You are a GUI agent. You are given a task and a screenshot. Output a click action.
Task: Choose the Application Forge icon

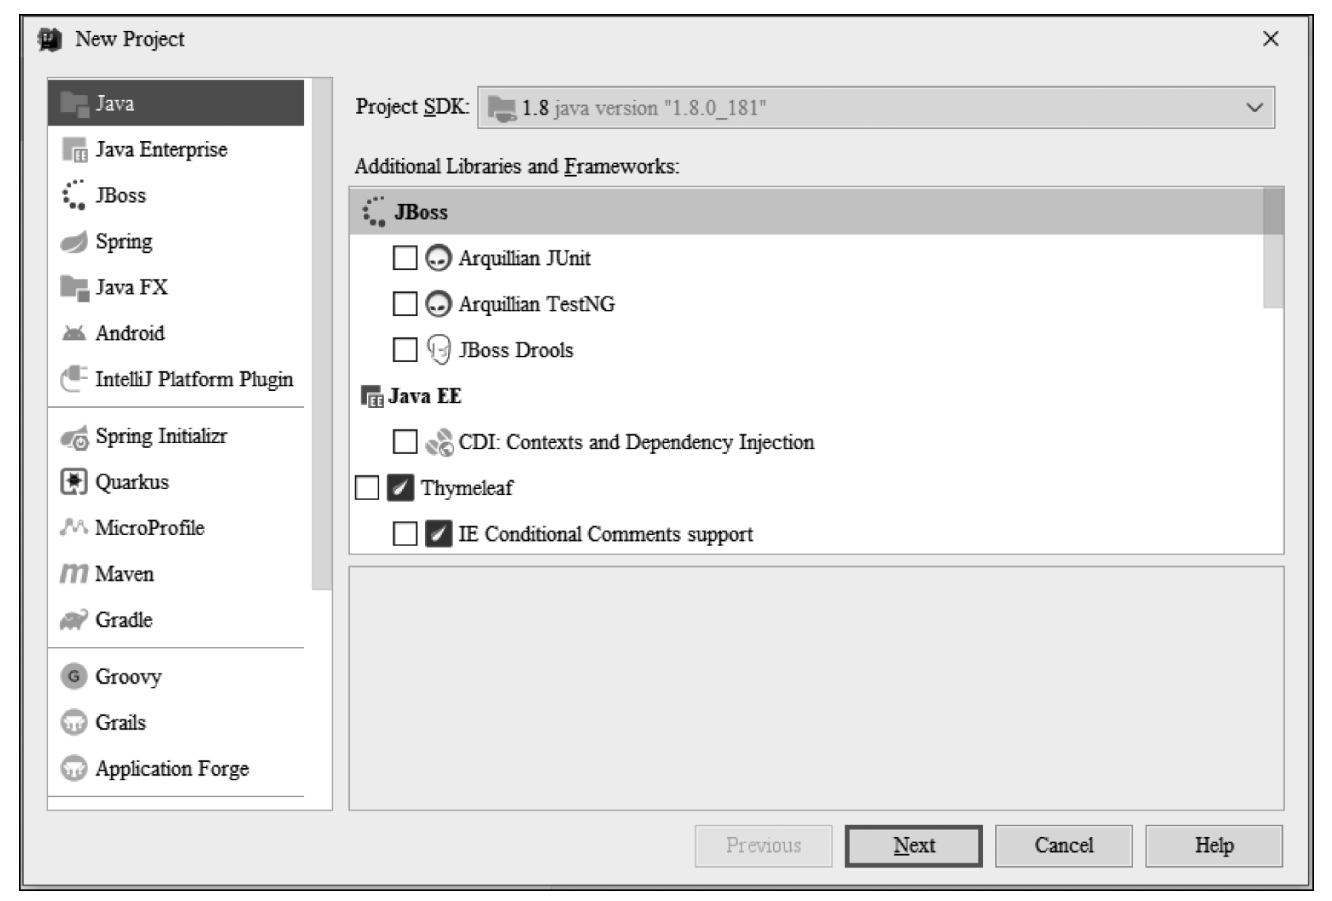coord(74,769)
